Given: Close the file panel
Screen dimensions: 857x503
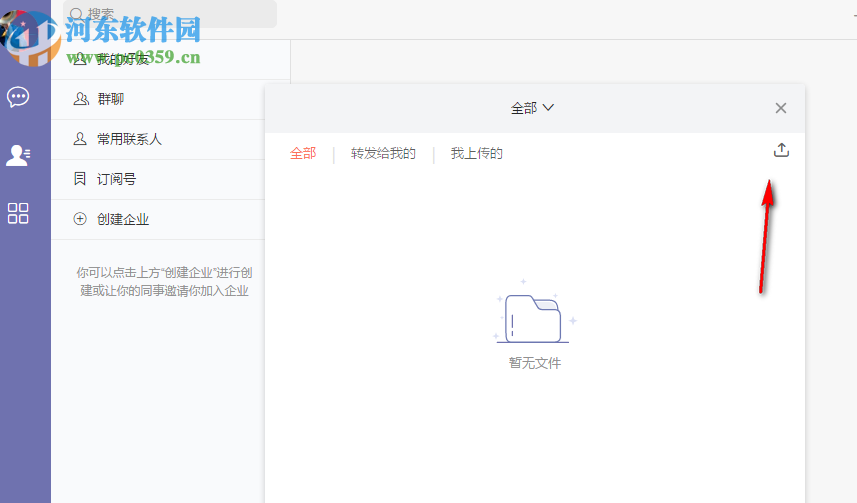Looking at the screenshot, I should 780,108.
